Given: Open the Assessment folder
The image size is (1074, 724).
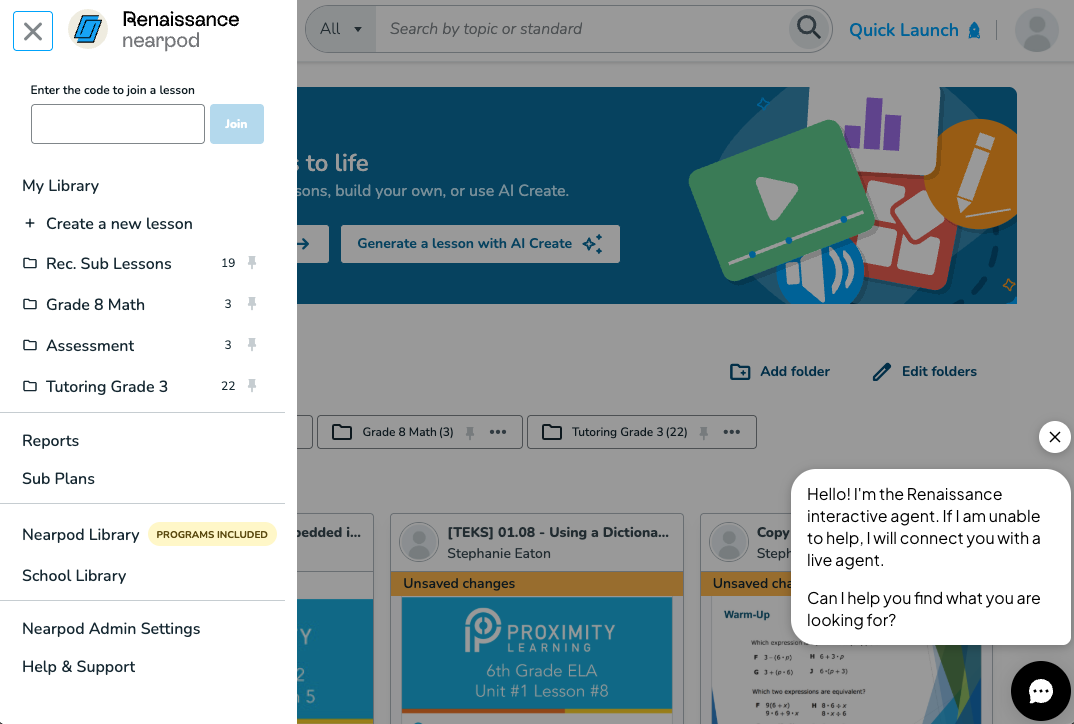Looking at the screenshot, I should (90, 346).
